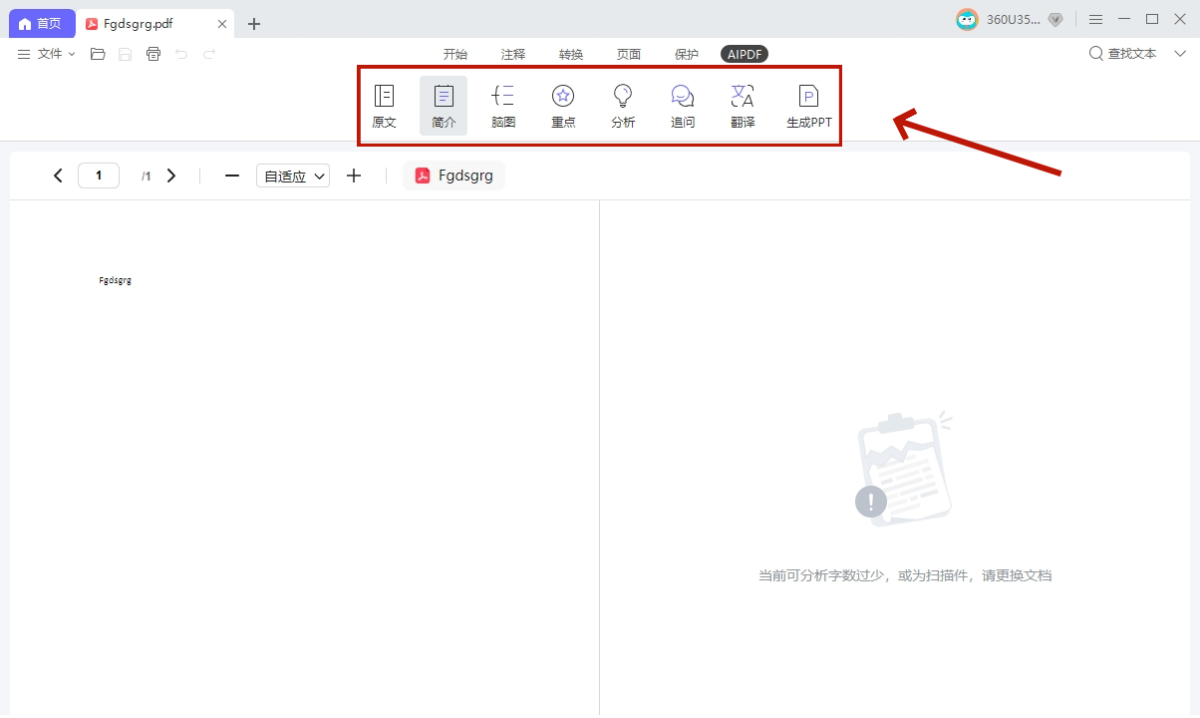Click the 当前可分析字数过少 message text
Viewport: 1200px width, 718px height.
[905, 575]
